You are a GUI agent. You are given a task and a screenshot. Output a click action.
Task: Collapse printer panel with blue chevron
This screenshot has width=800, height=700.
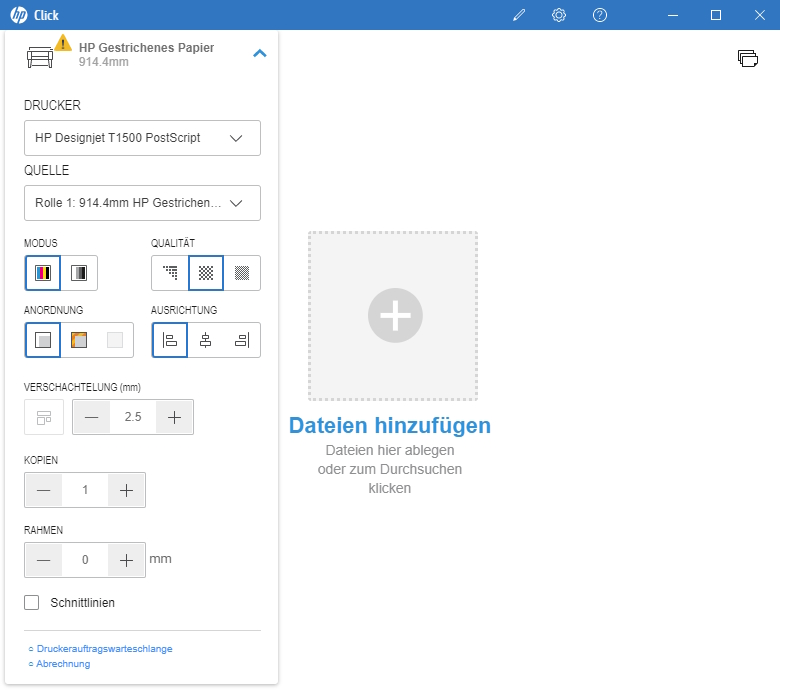click(x=260, y=53)
